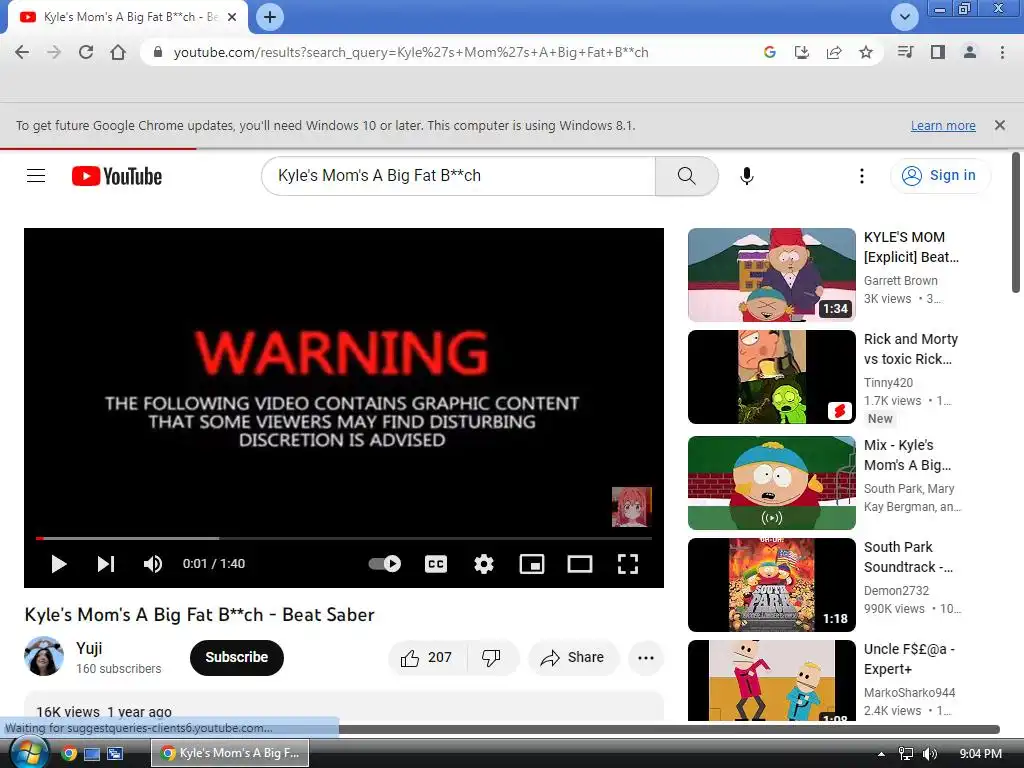
Task: Open more actions ellipsis under the video
Action: [x=646, y=658]
